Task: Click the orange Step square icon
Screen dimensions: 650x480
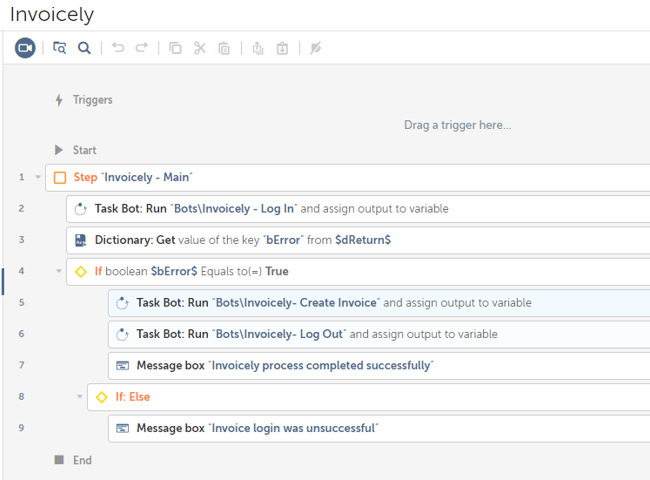Action: coord(60,177)
